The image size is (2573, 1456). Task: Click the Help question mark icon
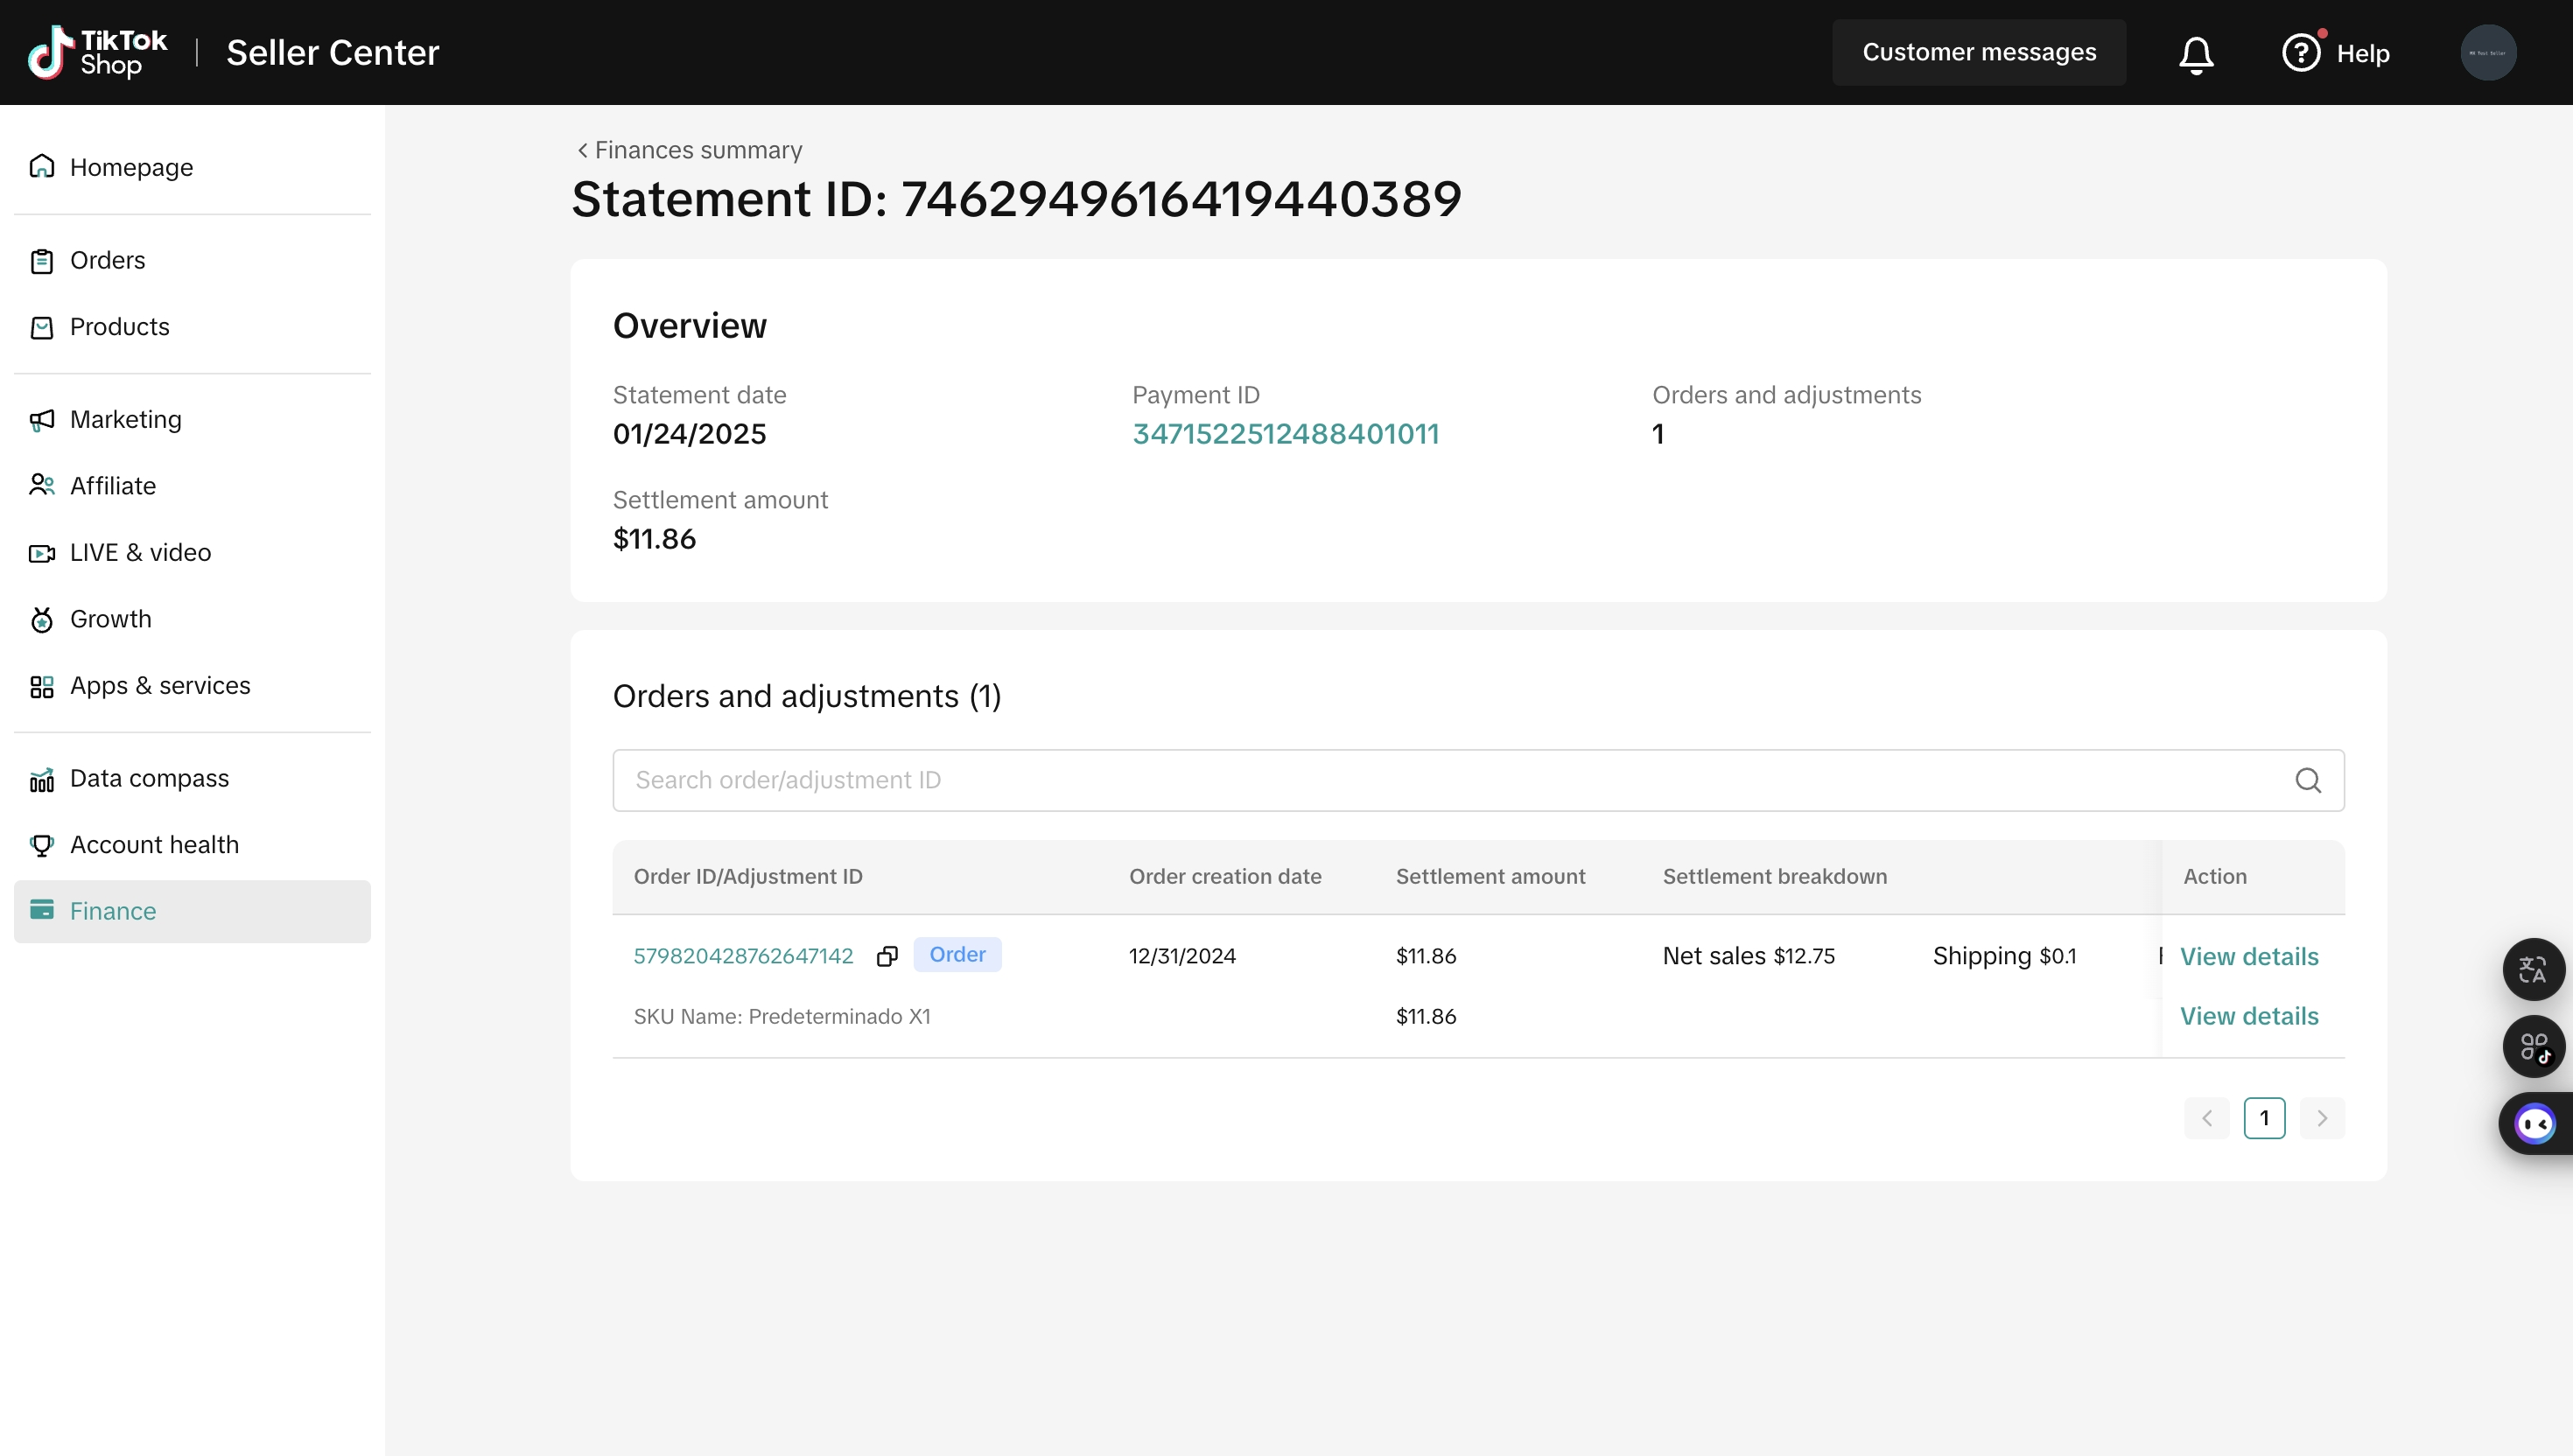coord(2301,53)
